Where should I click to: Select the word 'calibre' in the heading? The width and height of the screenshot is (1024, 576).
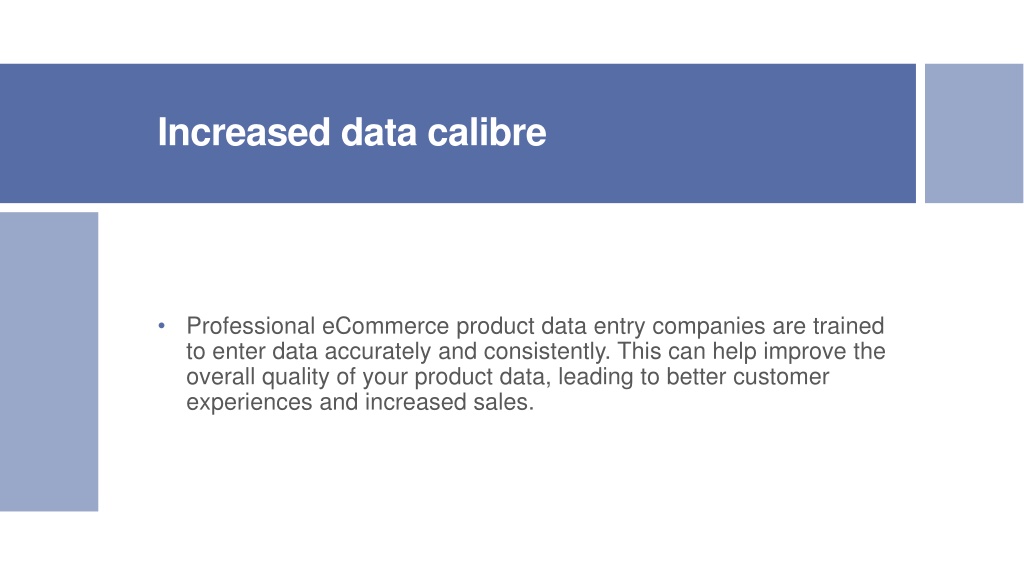487,133
